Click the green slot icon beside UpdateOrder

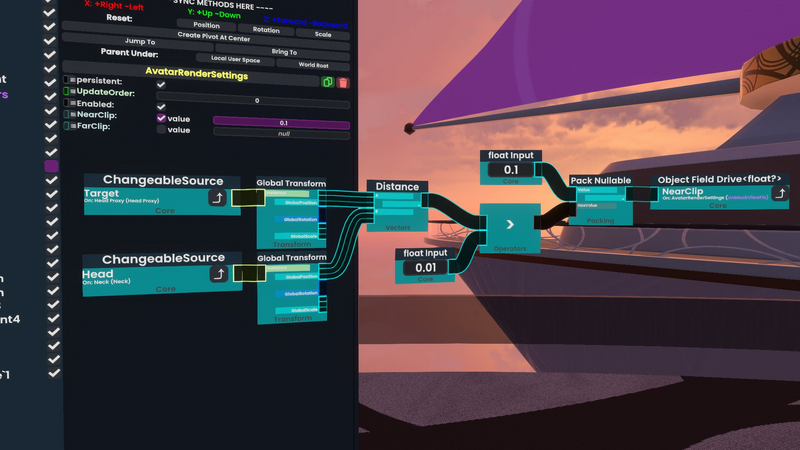tap(66, 91)
